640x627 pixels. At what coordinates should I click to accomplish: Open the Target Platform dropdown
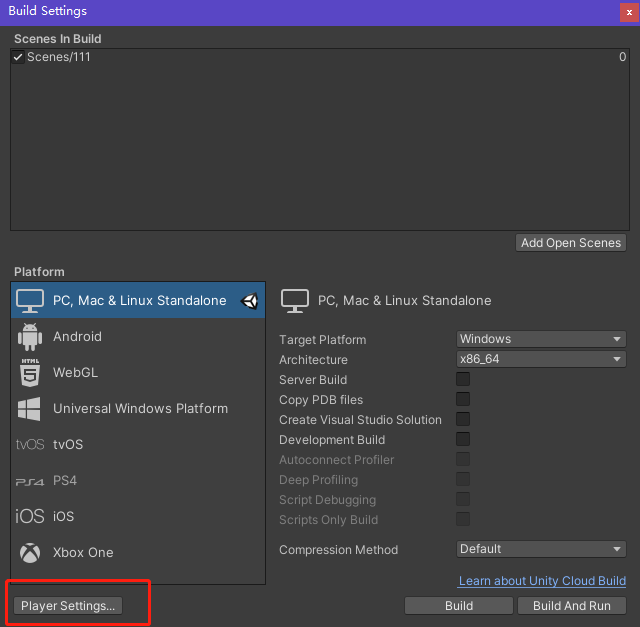pyautogui.click(x=541, y=339)
